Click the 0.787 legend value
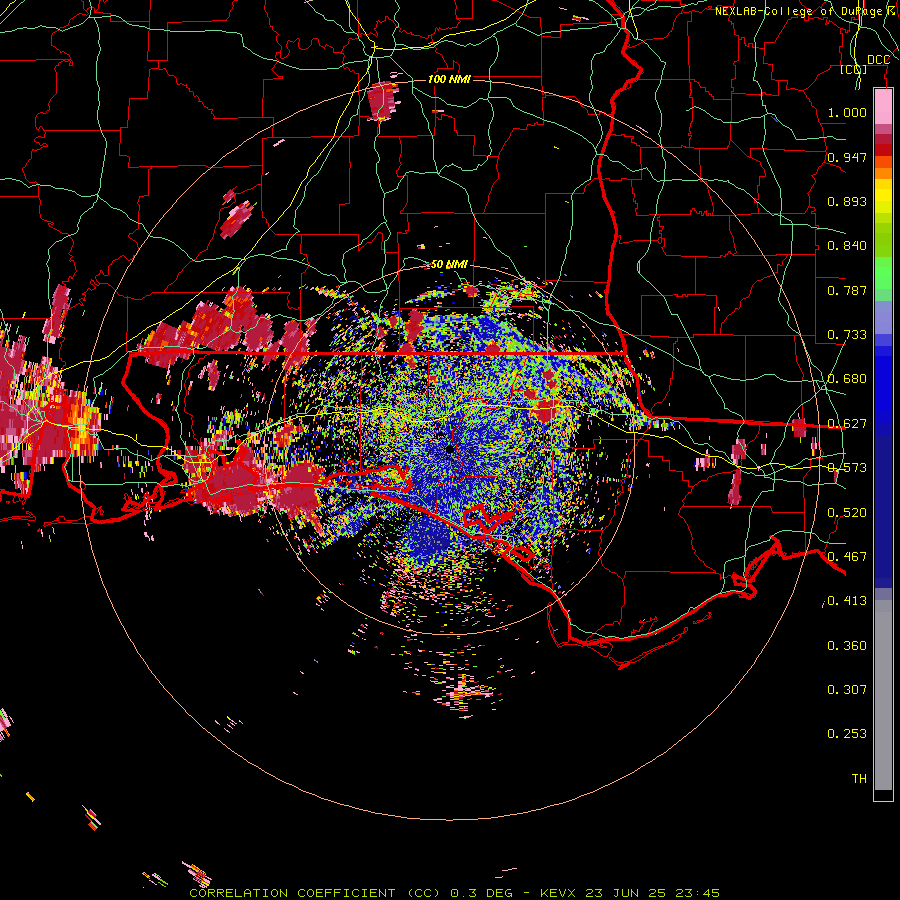The width and height of the screenshot is (900, 900). [x=847, y=290]
